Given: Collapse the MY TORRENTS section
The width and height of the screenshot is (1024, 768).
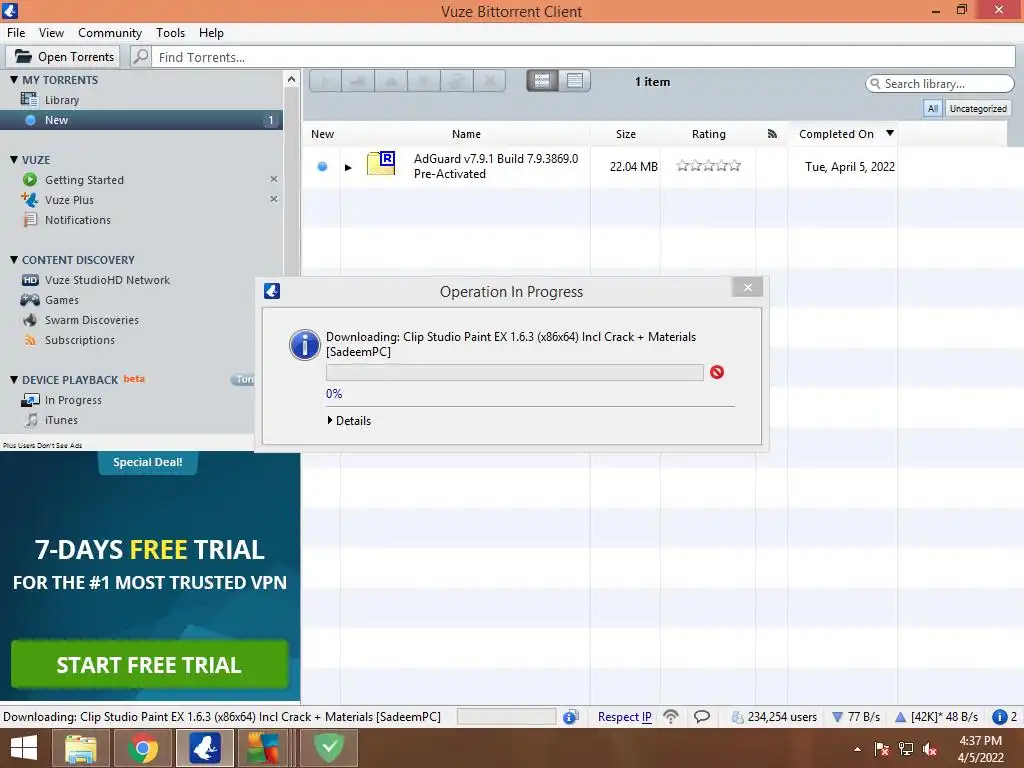Looking at the screenshot, I should [14, 80].
